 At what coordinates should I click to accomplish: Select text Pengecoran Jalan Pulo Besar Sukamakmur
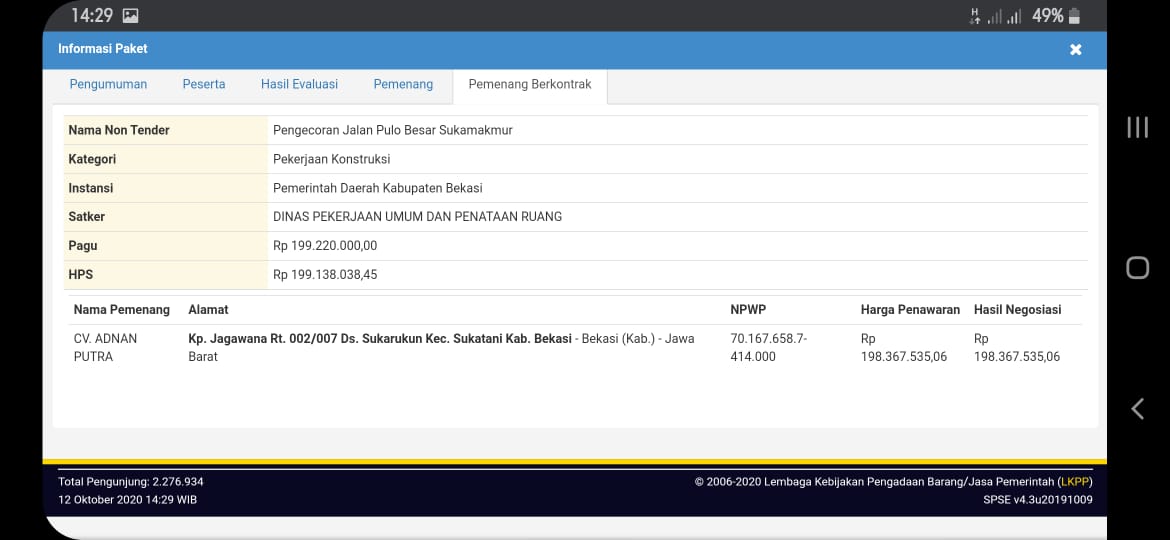(x=392, y=130)
